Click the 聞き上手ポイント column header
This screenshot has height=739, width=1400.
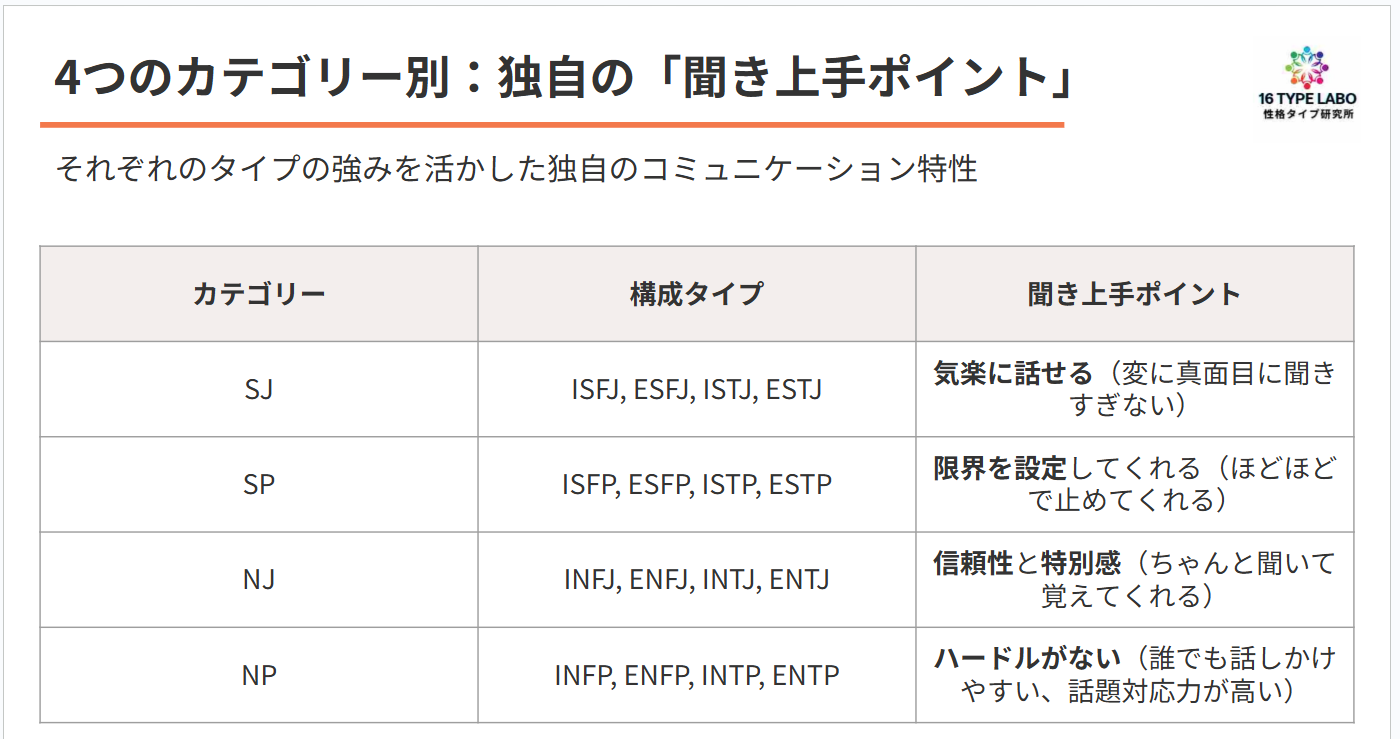click(x=1134, y=294)
